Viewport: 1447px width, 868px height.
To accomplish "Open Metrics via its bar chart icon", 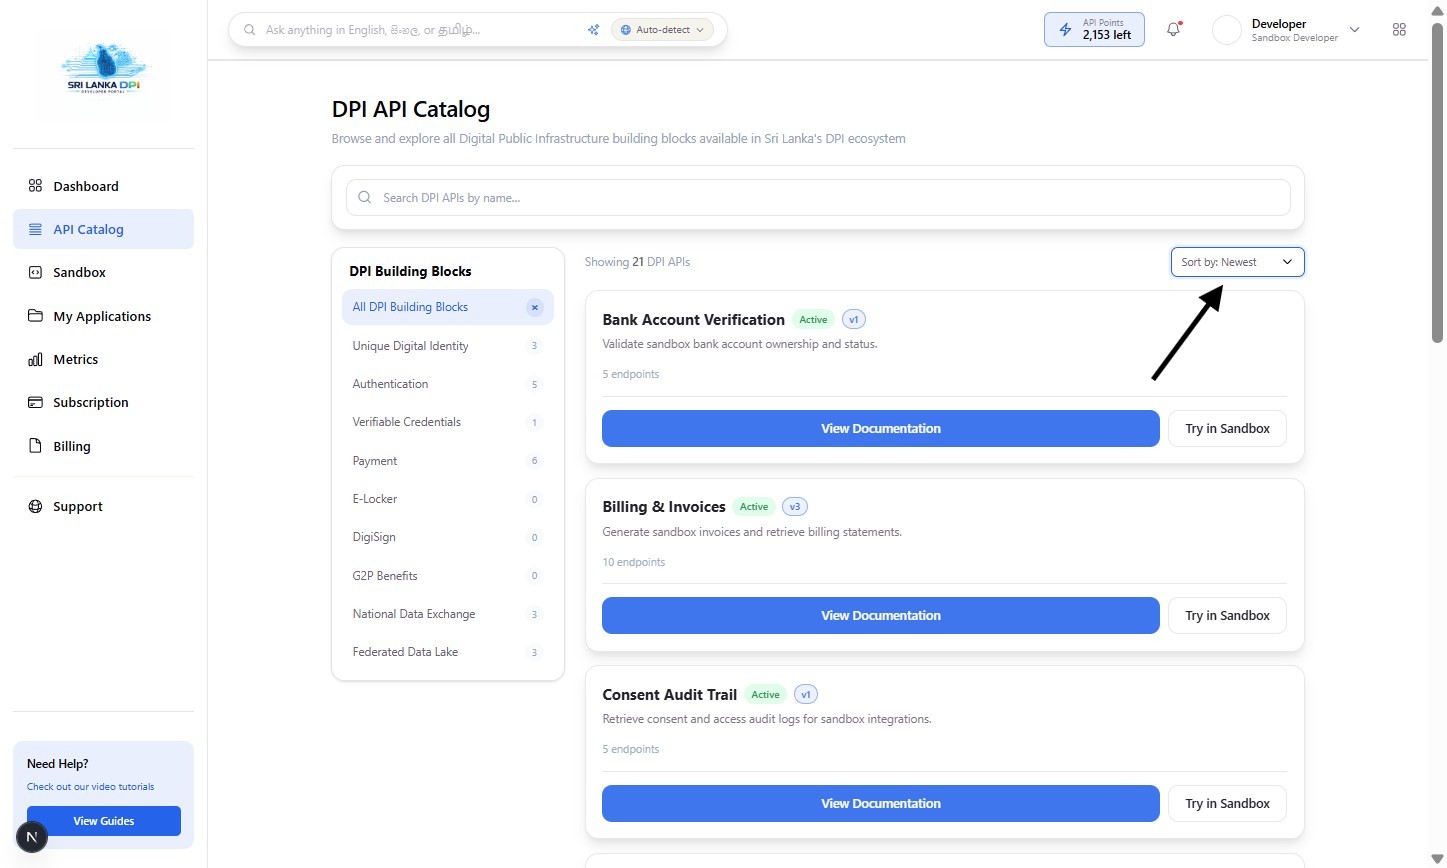I will coord(35,359).
